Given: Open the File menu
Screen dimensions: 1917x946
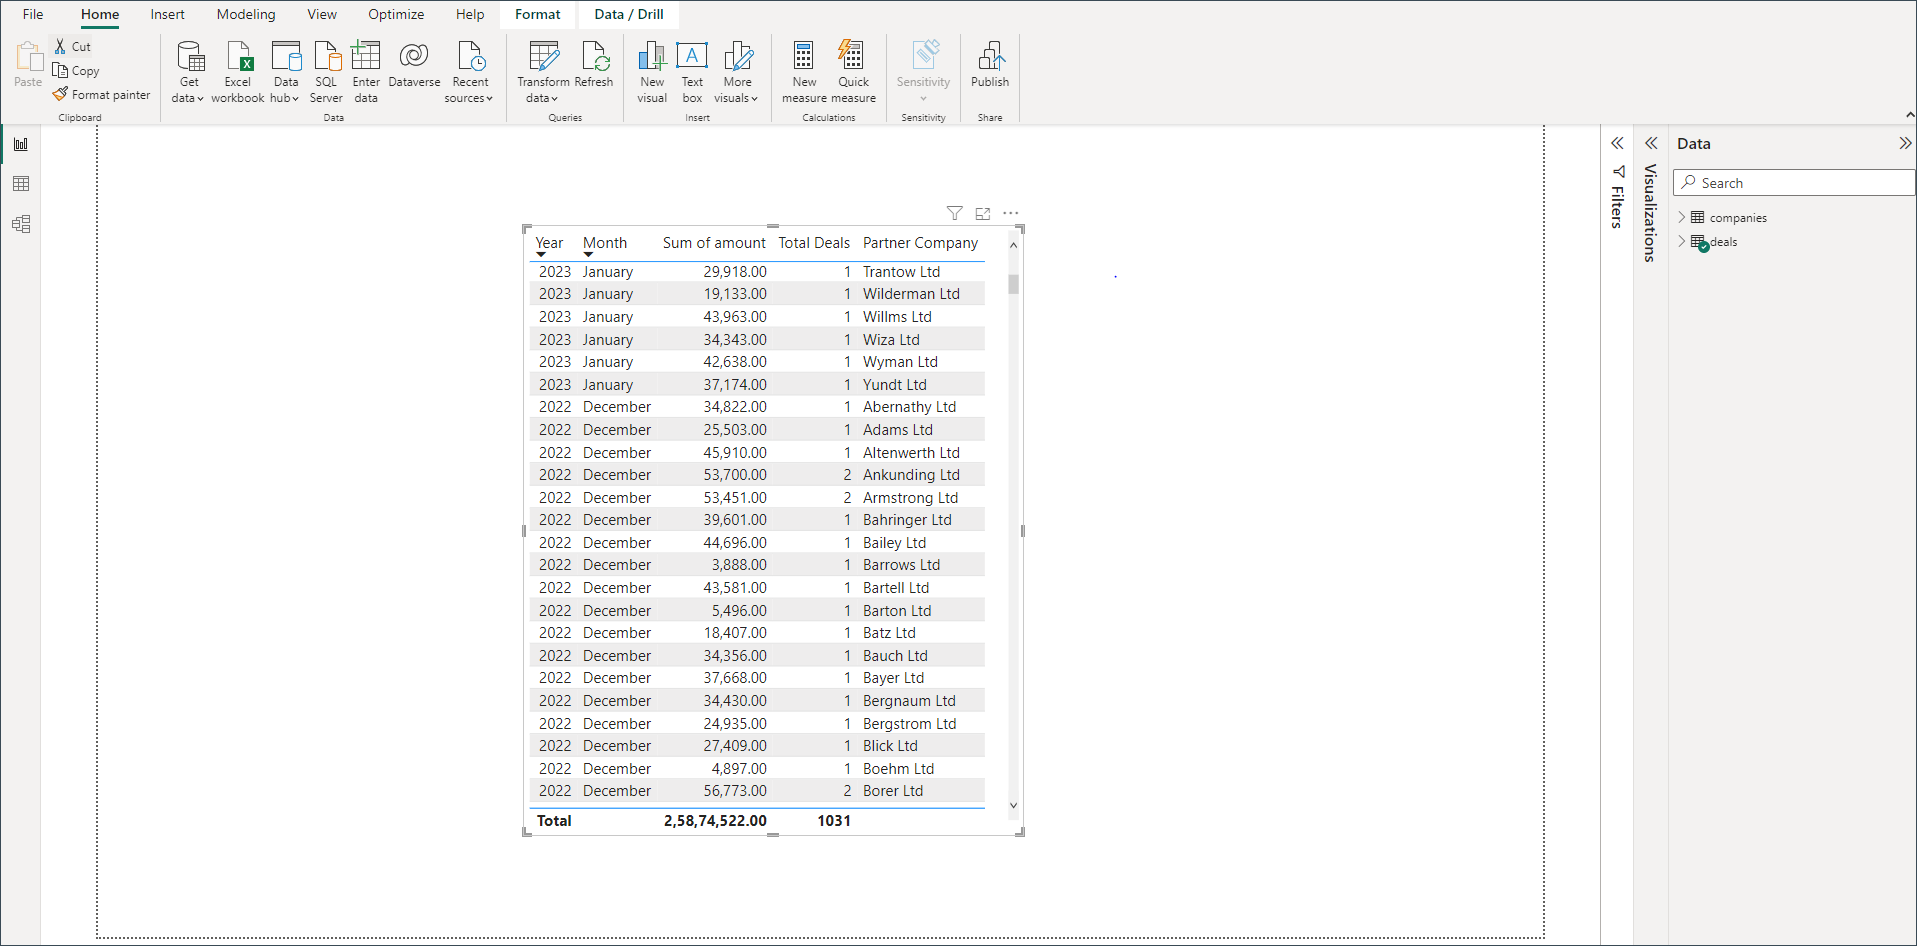Looking at the screenshot, I should tap(33, 14).
